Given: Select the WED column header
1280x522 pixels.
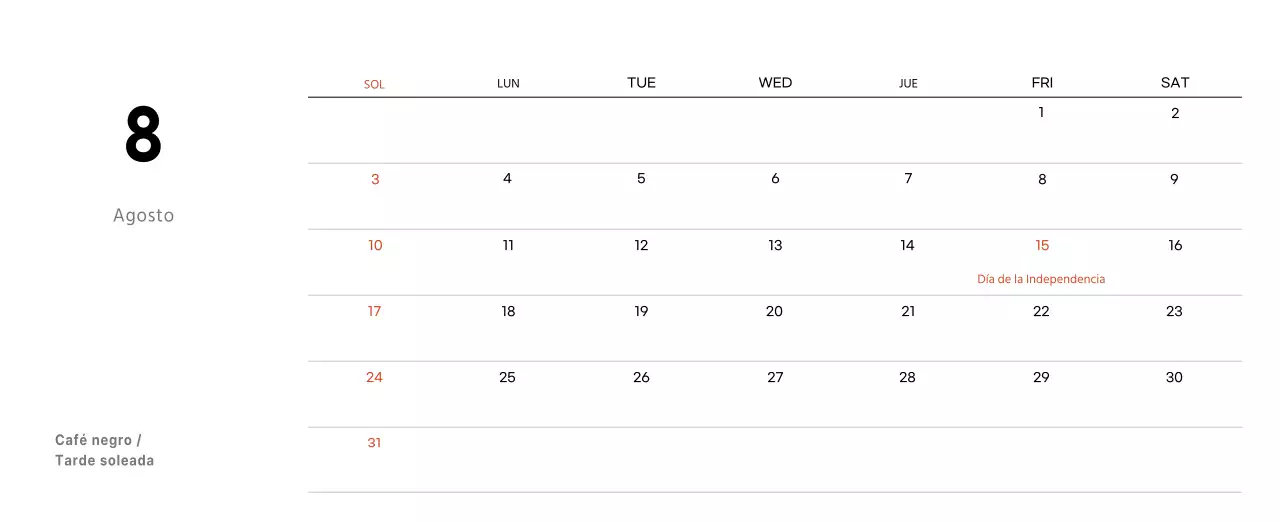Looking at the screenshot, I should coord(775,83).
